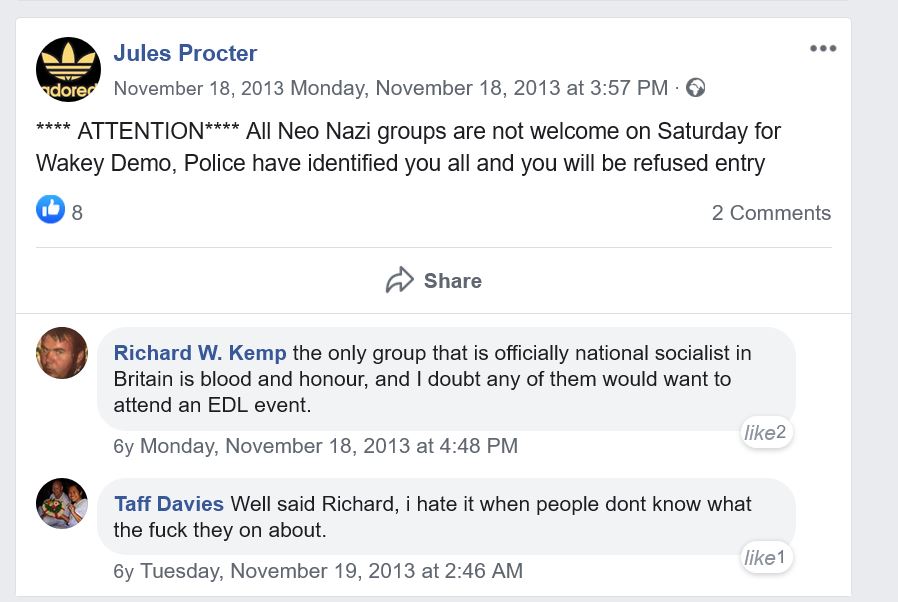This screenshot has height=602, width=898.
Task: Click the 6y timestamp on Richard's comment
Action: pyautogui.click(x=123, y=446)
